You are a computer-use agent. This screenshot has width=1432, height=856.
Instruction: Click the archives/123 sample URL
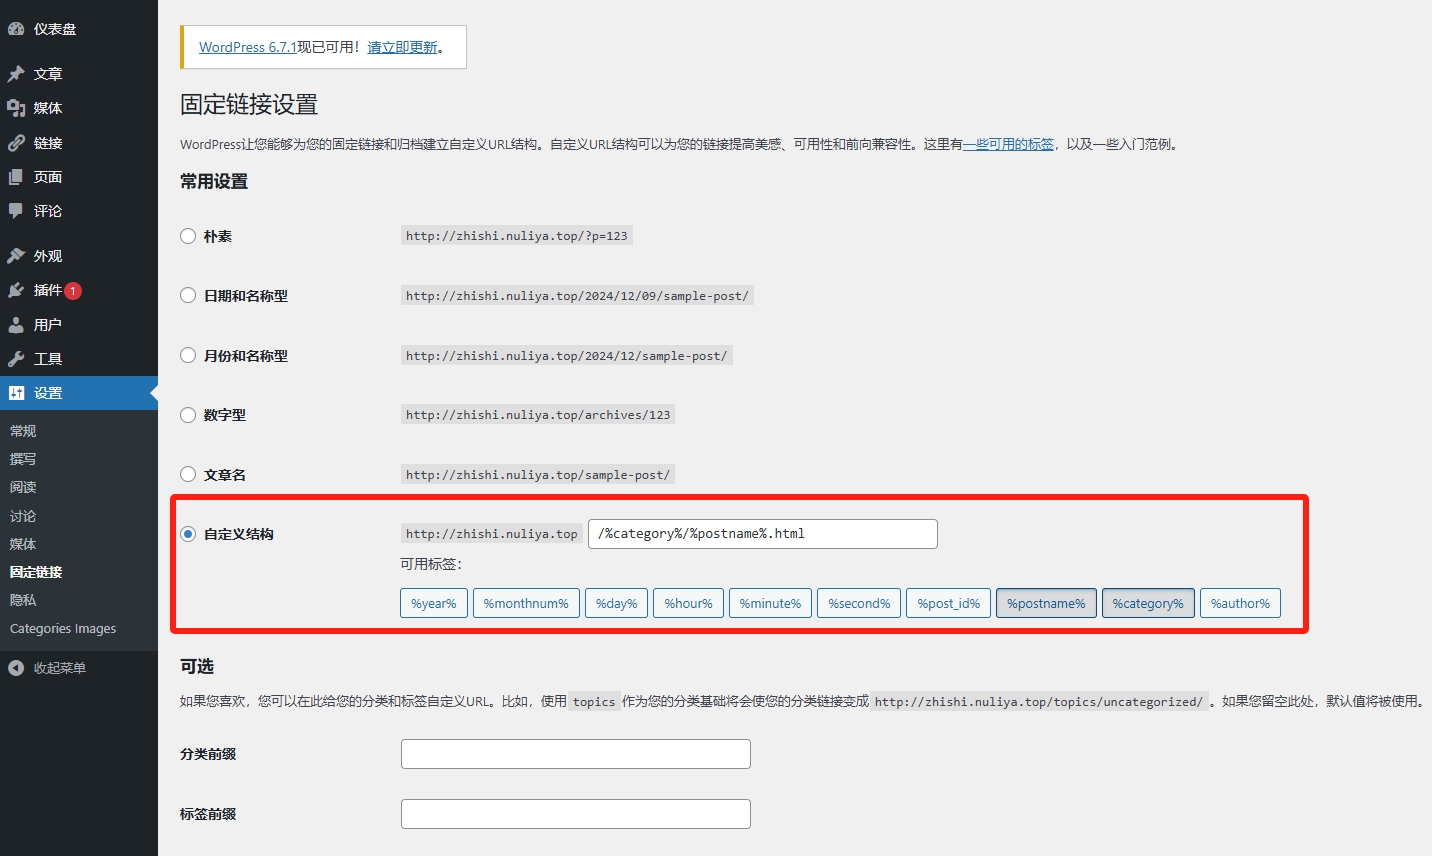click(x=538, y=414)
